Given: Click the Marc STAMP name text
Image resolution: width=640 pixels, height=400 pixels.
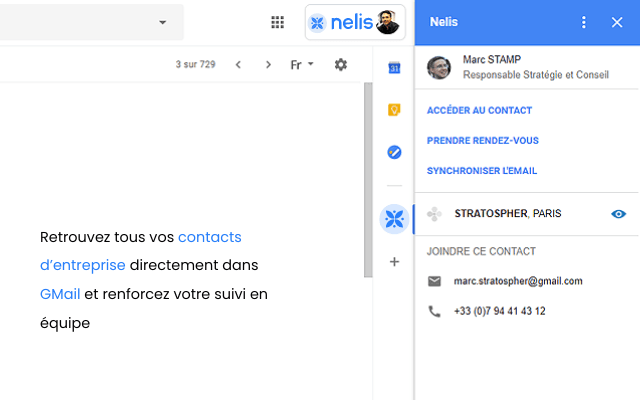Looking at the screenshot, I should 492,60.
